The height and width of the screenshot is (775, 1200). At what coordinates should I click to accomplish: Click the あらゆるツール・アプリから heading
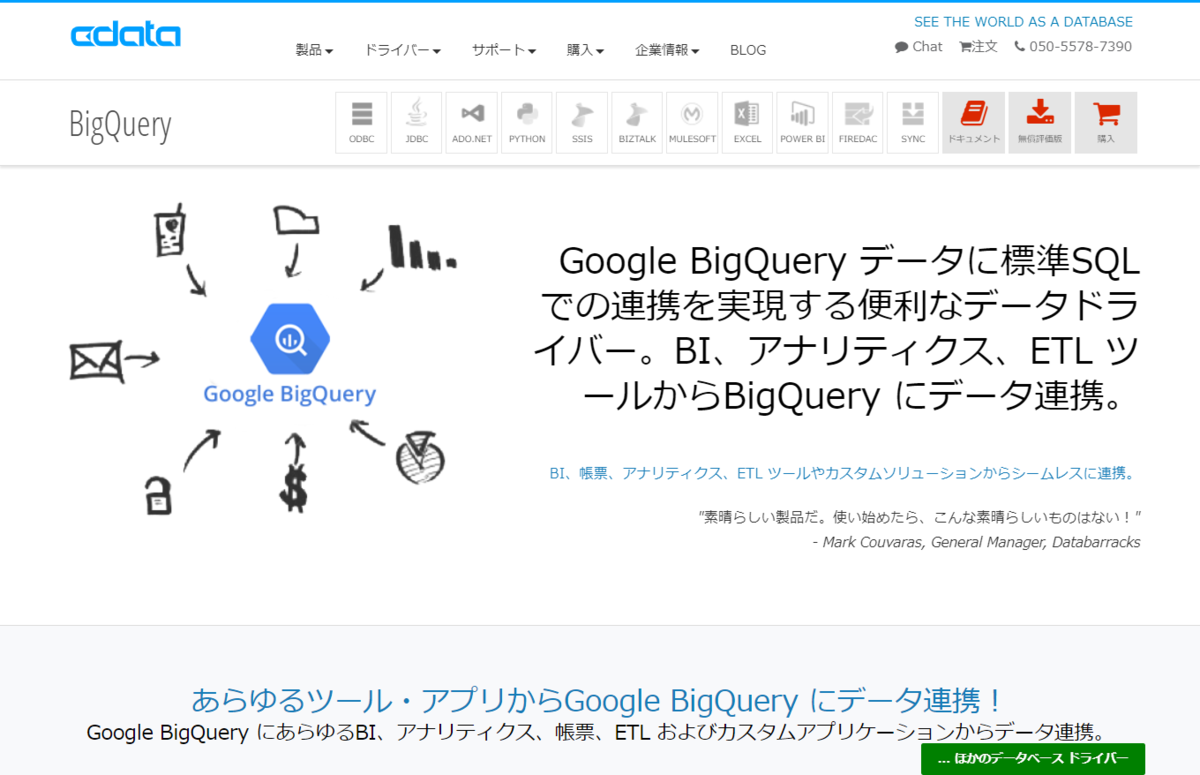pyautogui.click(x=597, y=699)
